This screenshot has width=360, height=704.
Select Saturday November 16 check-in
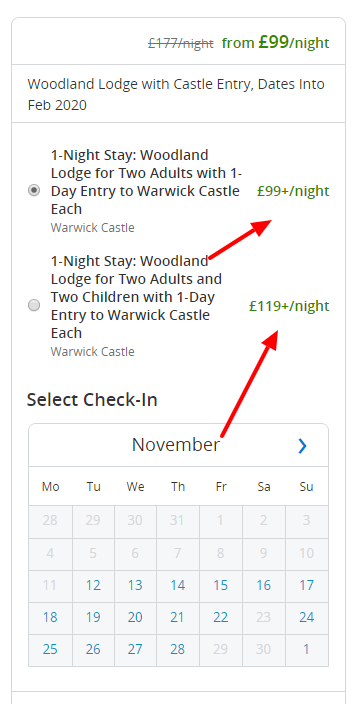(263, 585)
